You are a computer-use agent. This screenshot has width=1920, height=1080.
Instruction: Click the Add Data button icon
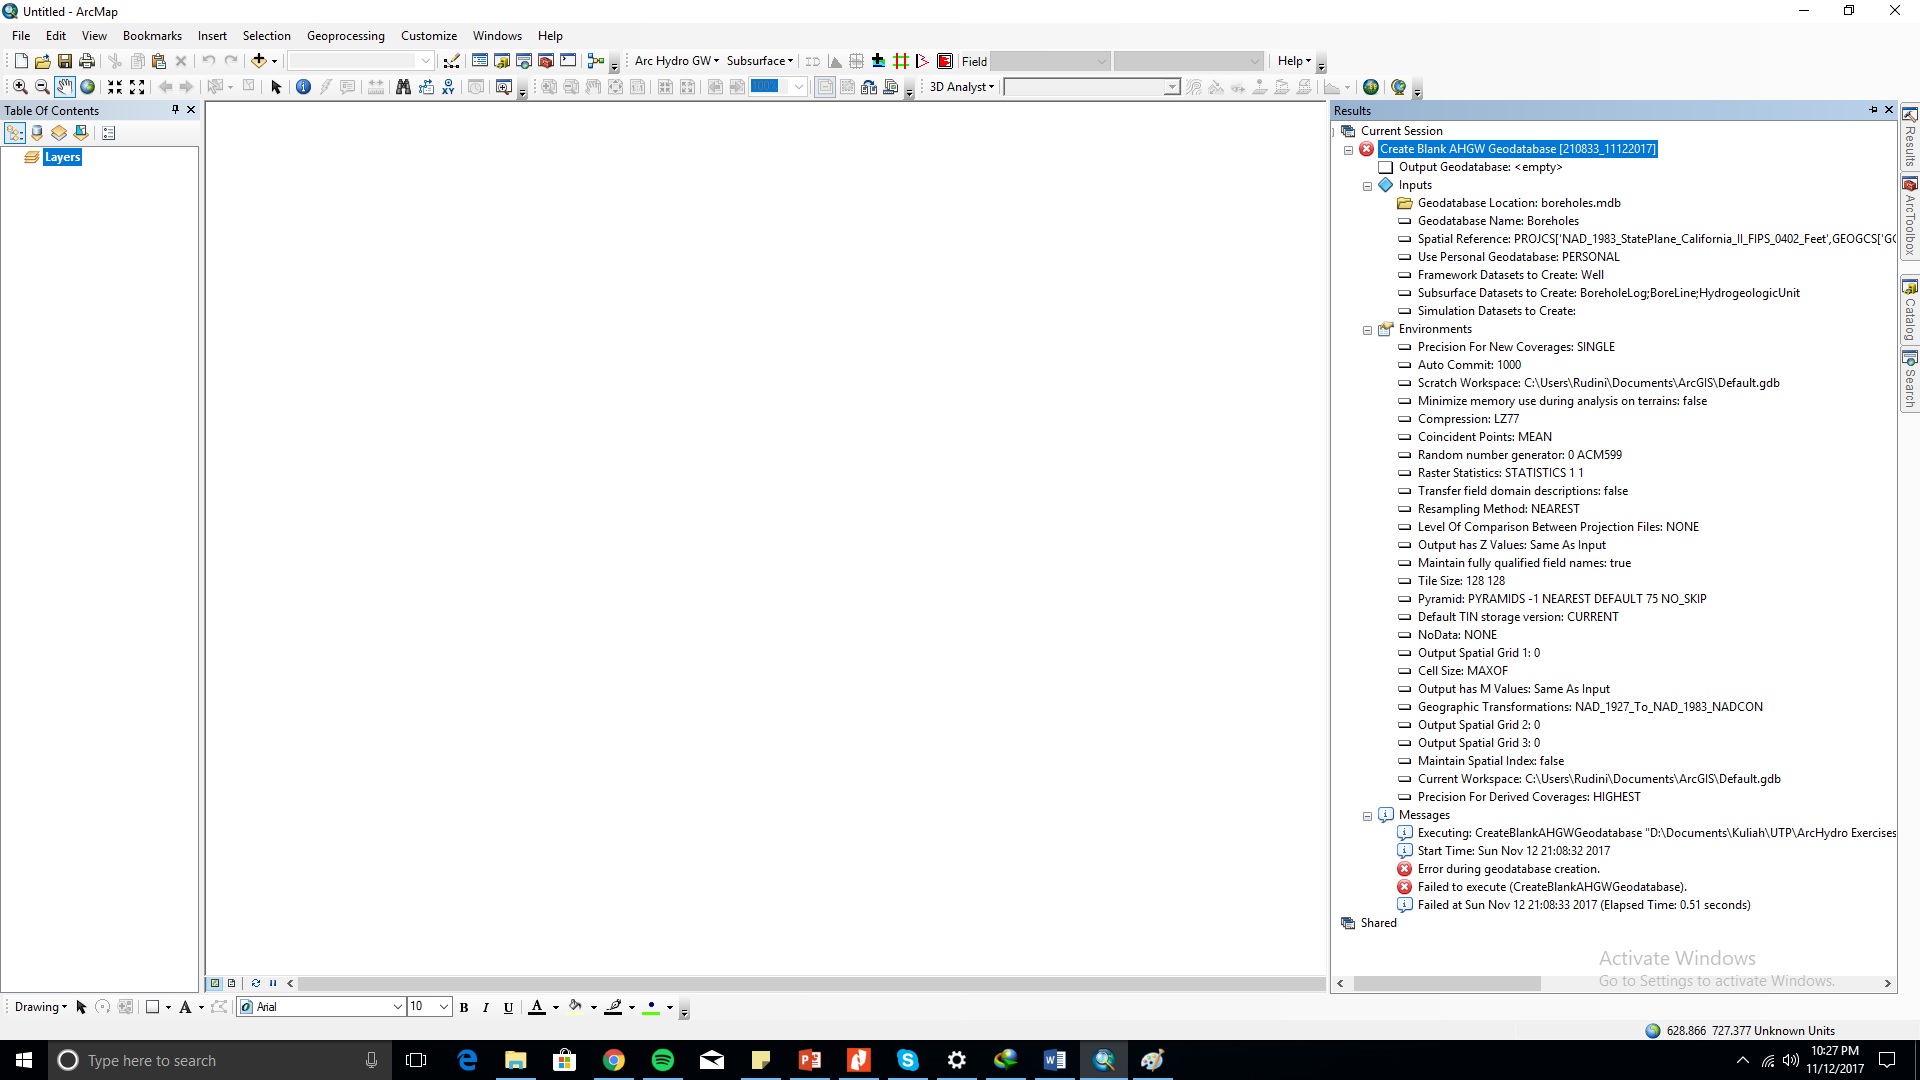pyautogui.click(x=258, y=61)
